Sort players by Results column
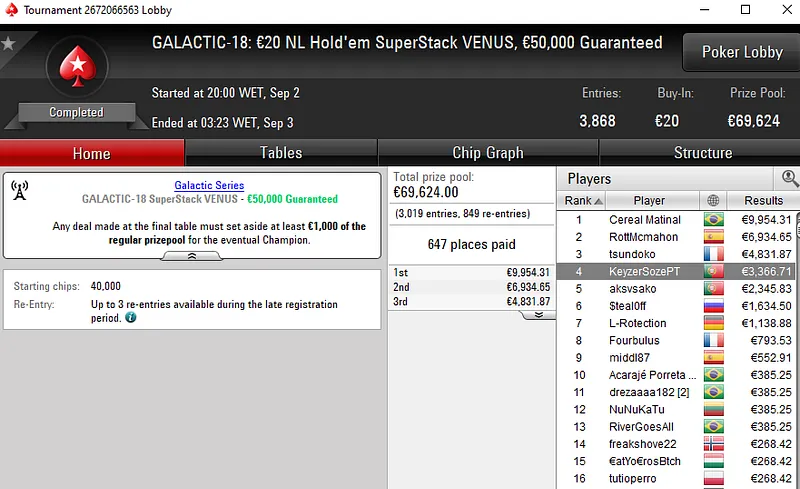Screen dimensions: 800x489 pyautogui.click(x=763, y=200)
